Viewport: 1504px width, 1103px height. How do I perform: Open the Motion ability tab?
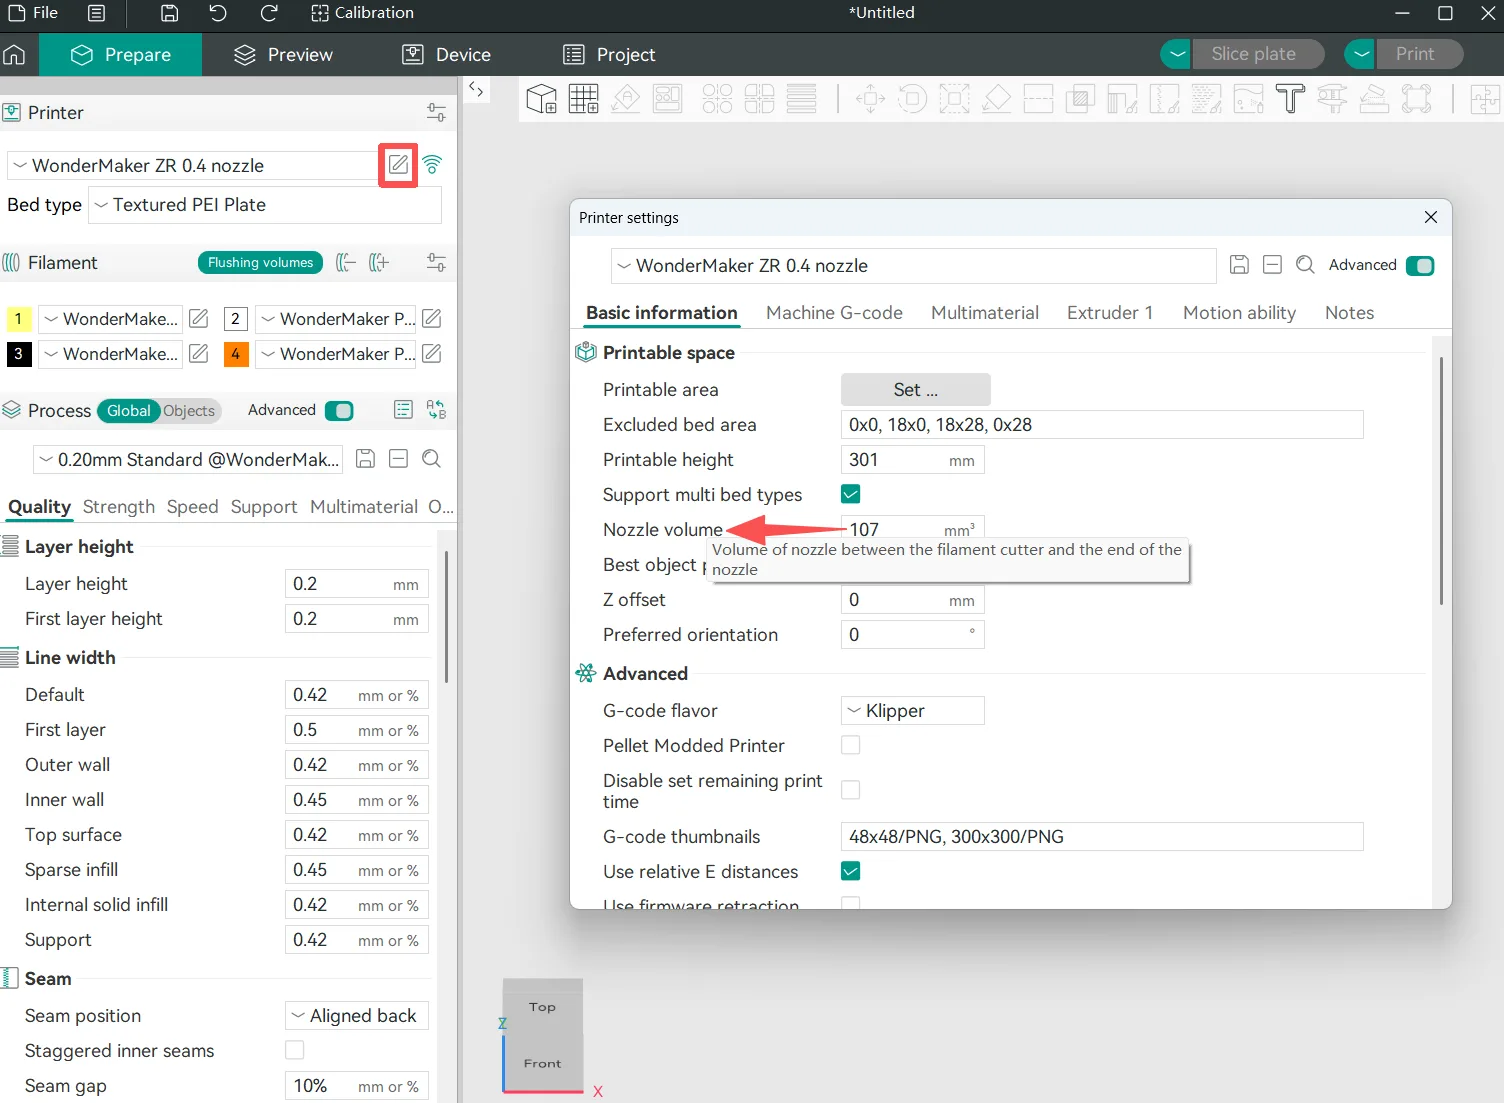[x=1239, y=313]
